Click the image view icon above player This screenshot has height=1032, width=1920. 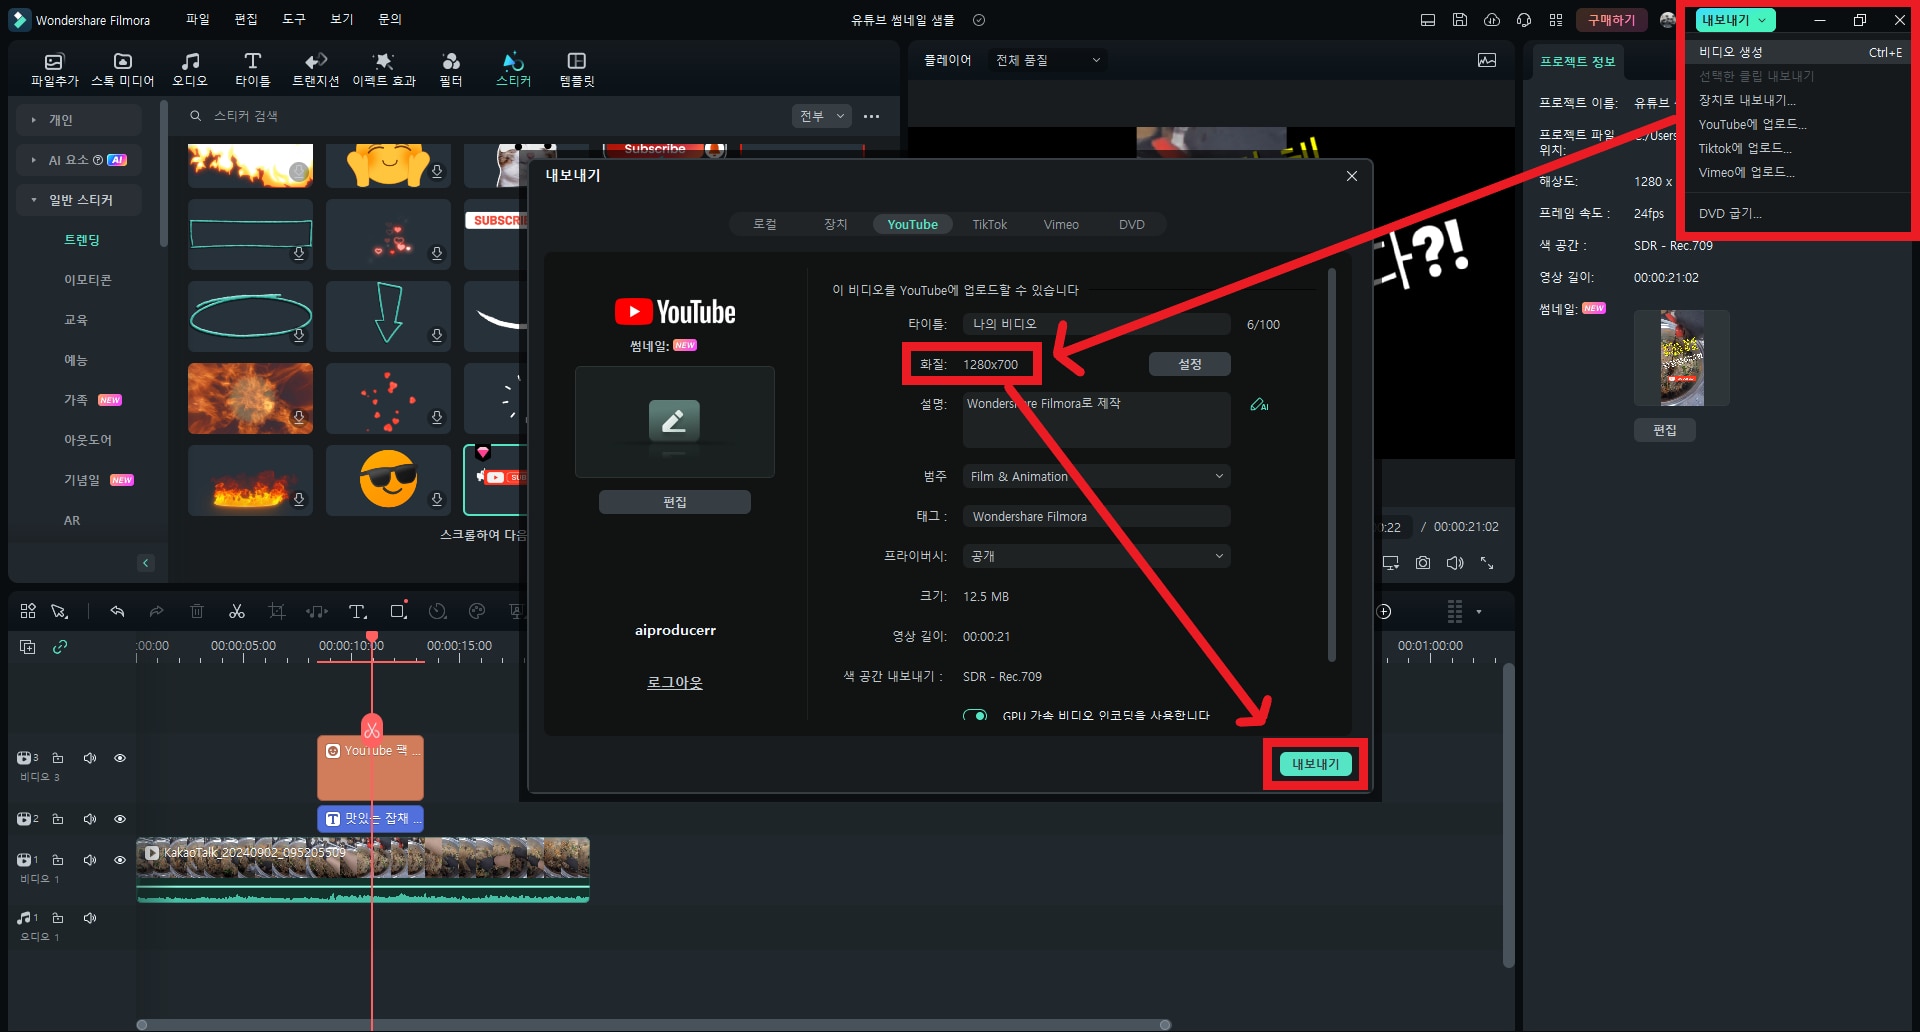click(x=1487, y=60)
